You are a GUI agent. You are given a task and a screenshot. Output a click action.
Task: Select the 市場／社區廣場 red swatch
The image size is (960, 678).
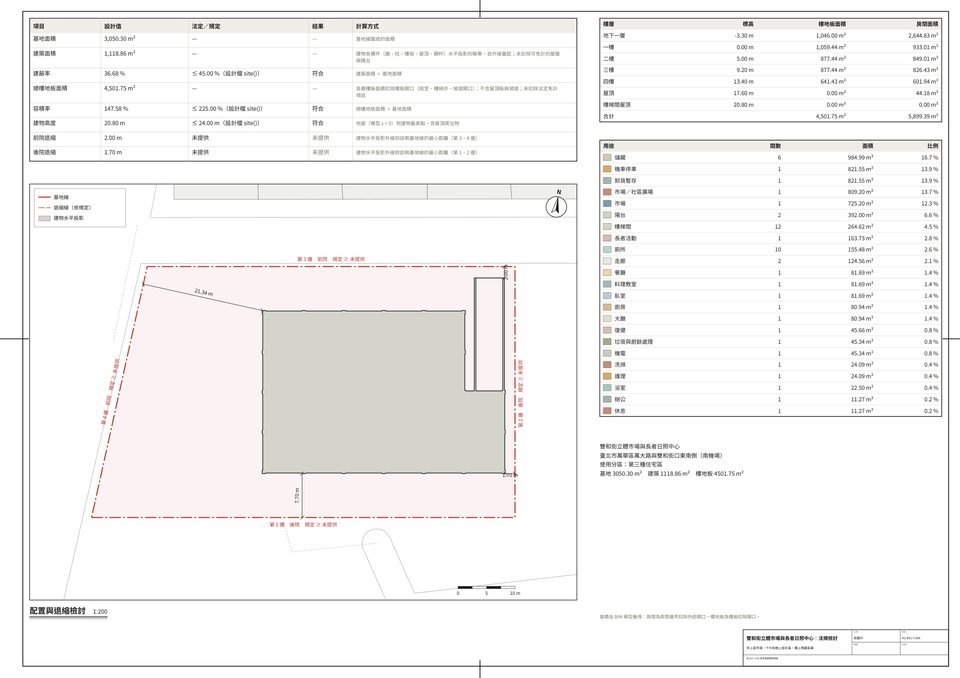pyautogui.click(x=607, y=192)
